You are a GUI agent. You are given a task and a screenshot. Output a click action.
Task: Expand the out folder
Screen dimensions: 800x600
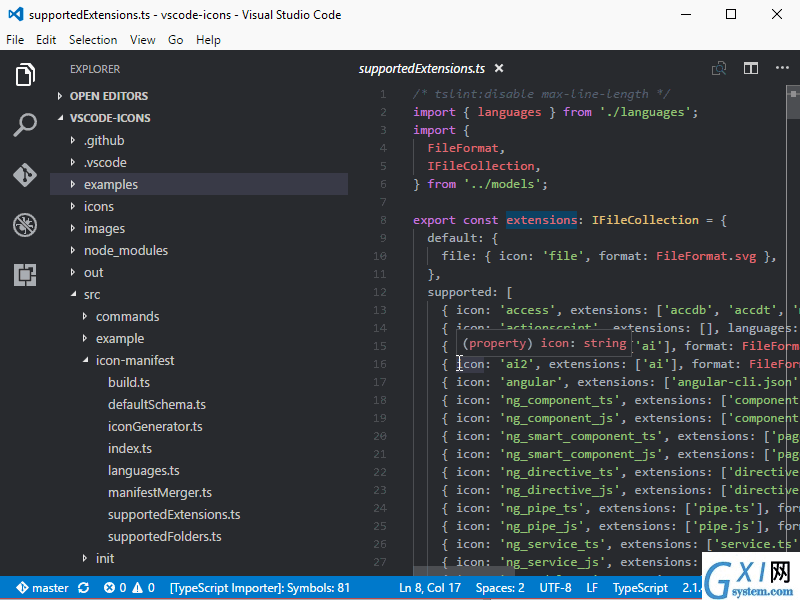(x=72, y=272)
